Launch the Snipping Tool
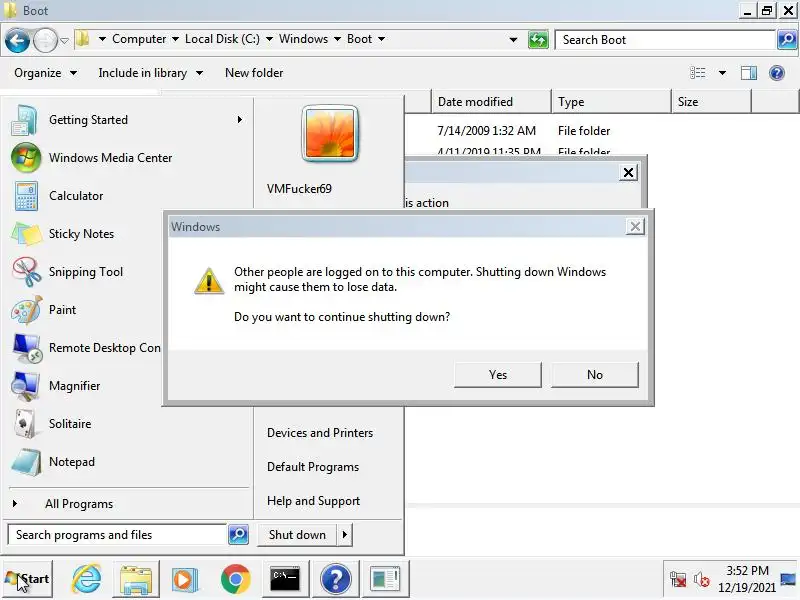Image resolution: width=800 pixels, height=600 pixels. pyautogui.click(x=85, y=272)
